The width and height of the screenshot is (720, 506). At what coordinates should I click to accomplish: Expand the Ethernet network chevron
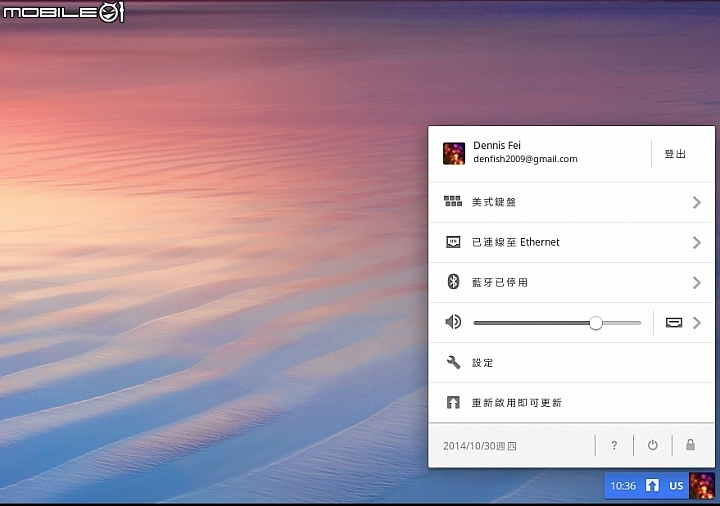click(697, 242)
